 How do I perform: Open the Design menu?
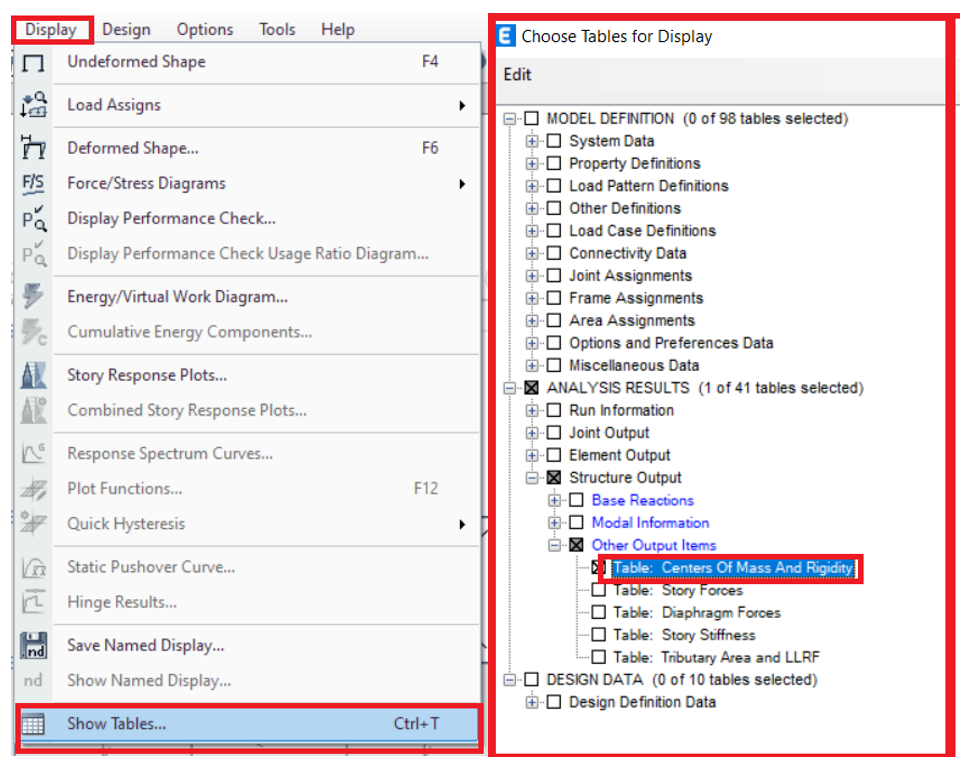coord(126,29)
